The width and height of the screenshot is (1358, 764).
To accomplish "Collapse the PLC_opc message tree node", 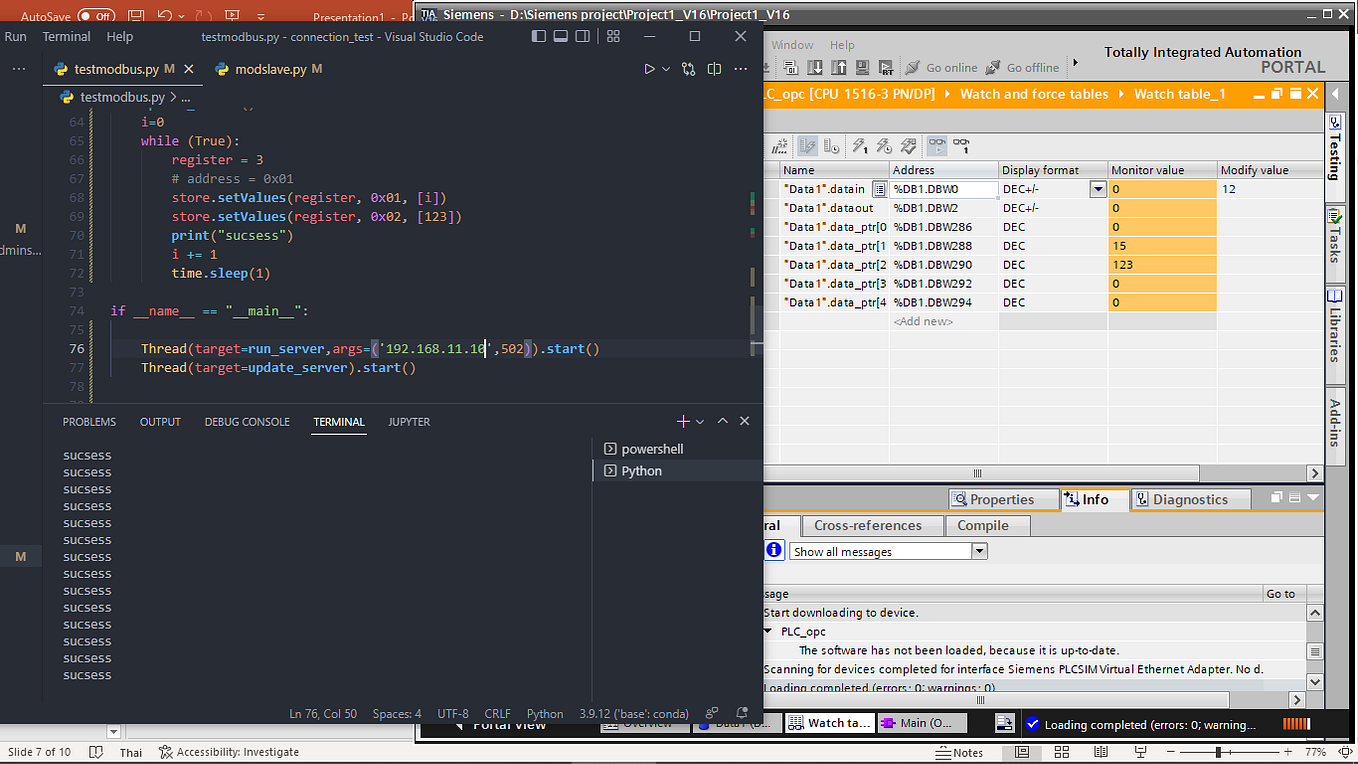I will pyautogui.click(x=769, y=631).
